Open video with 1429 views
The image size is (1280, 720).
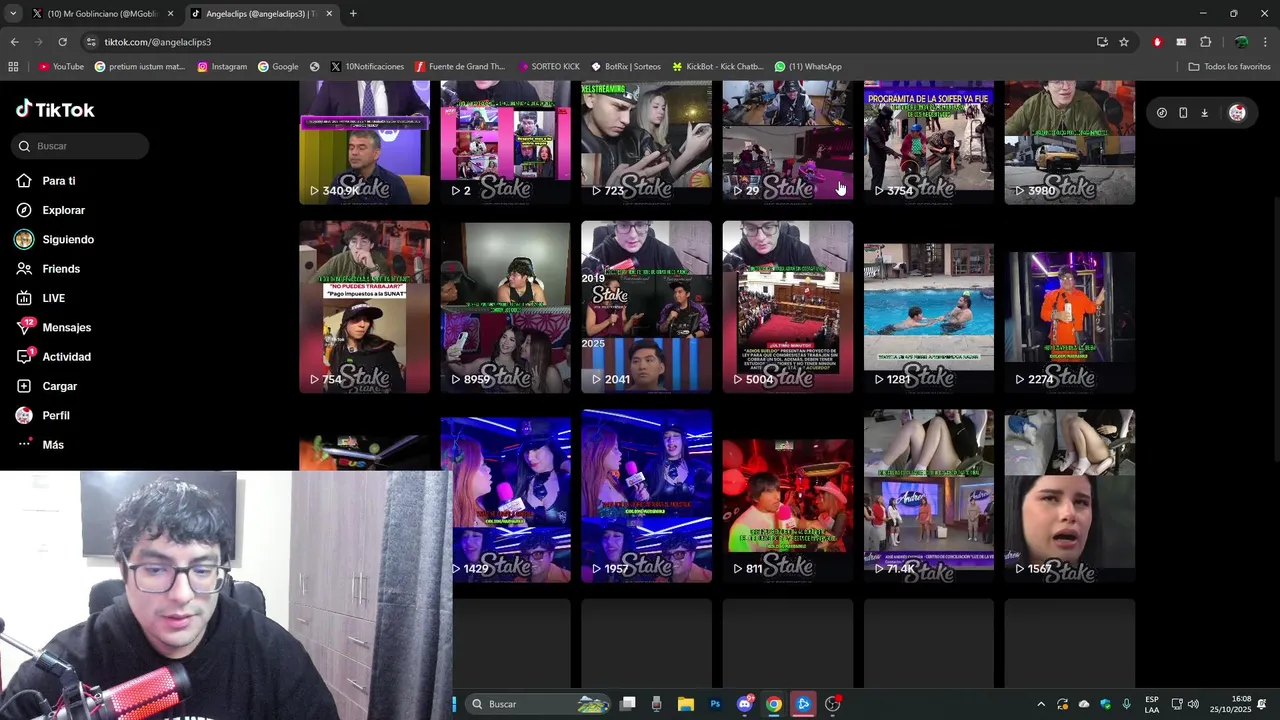coord(505,496)
